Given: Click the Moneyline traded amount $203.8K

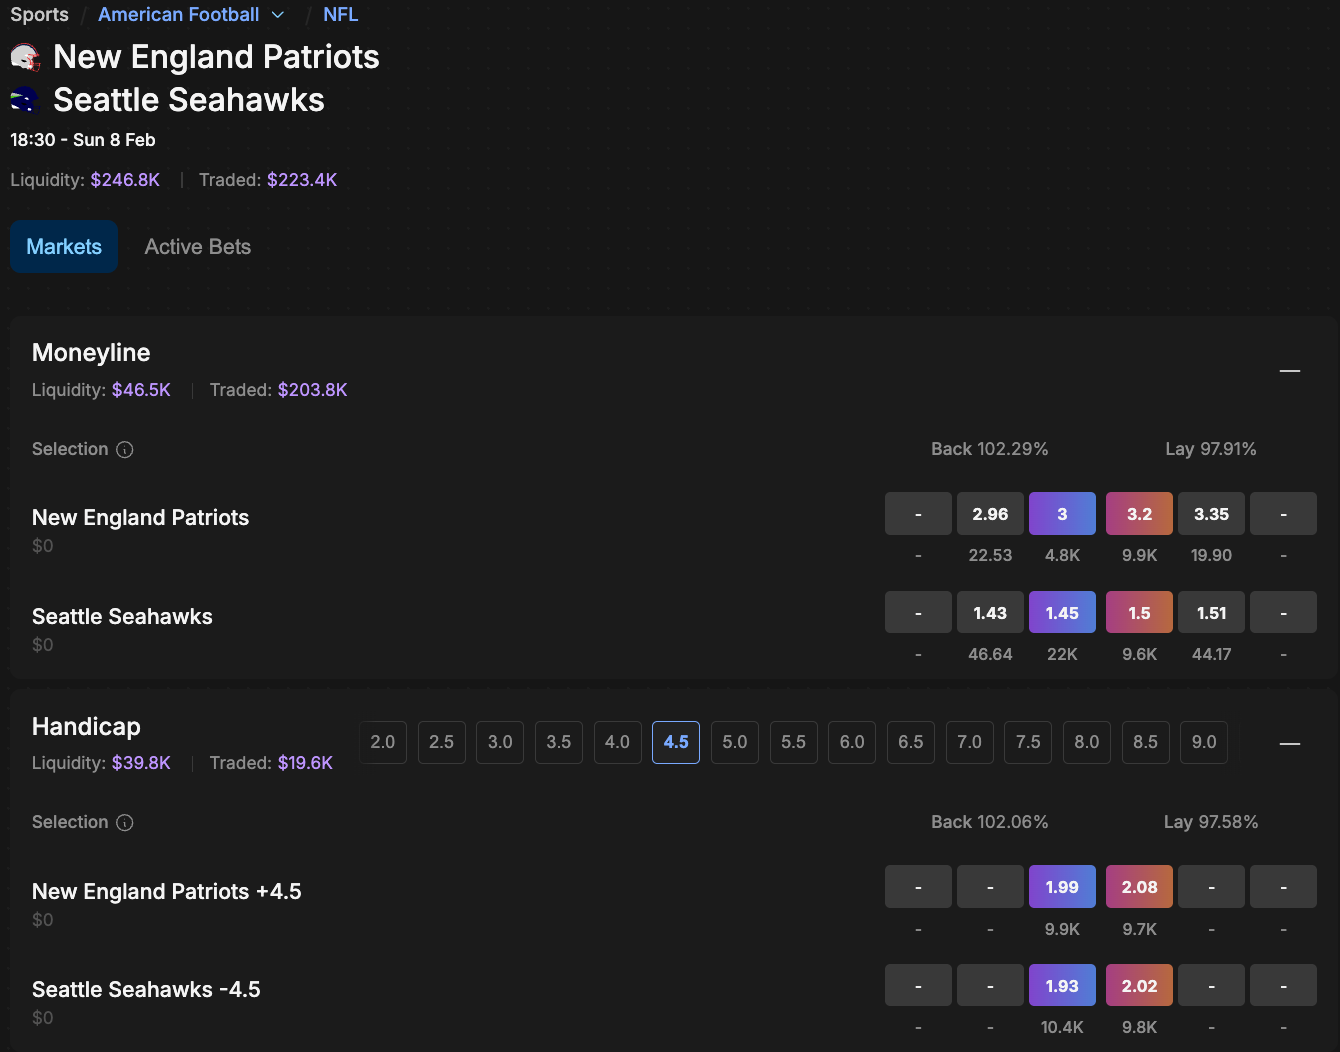Looking at the screenshot, I should [x=313, y=390].
